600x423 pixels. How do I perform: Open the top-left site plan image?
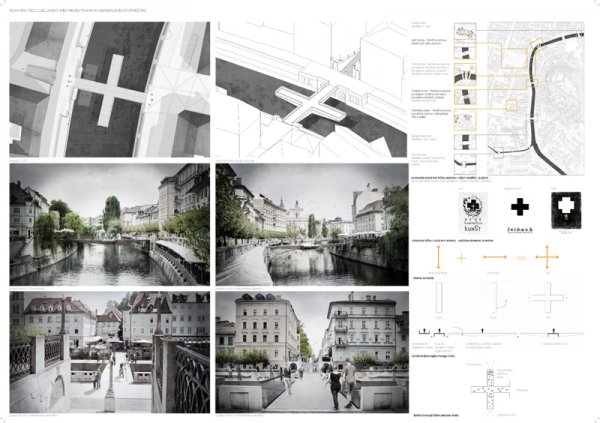tap(109, 89)
